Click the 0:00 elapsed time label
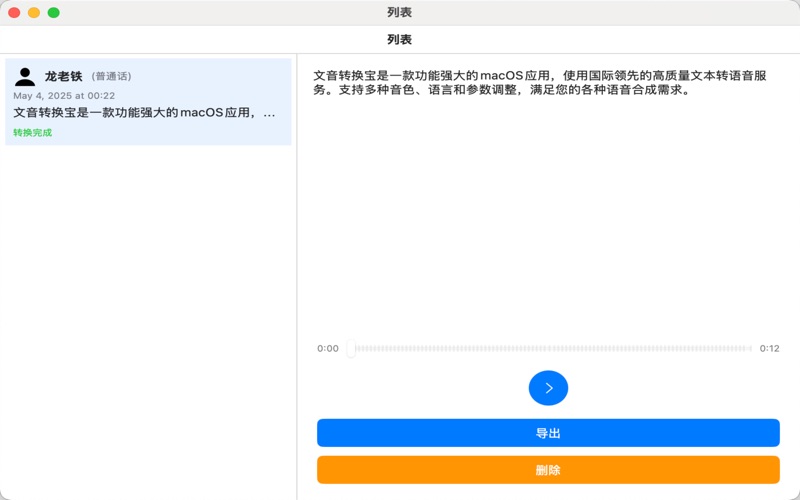Image resolution: width=800 pixels, height=500 pixels. pyautogui.click(x=328, y=348)
